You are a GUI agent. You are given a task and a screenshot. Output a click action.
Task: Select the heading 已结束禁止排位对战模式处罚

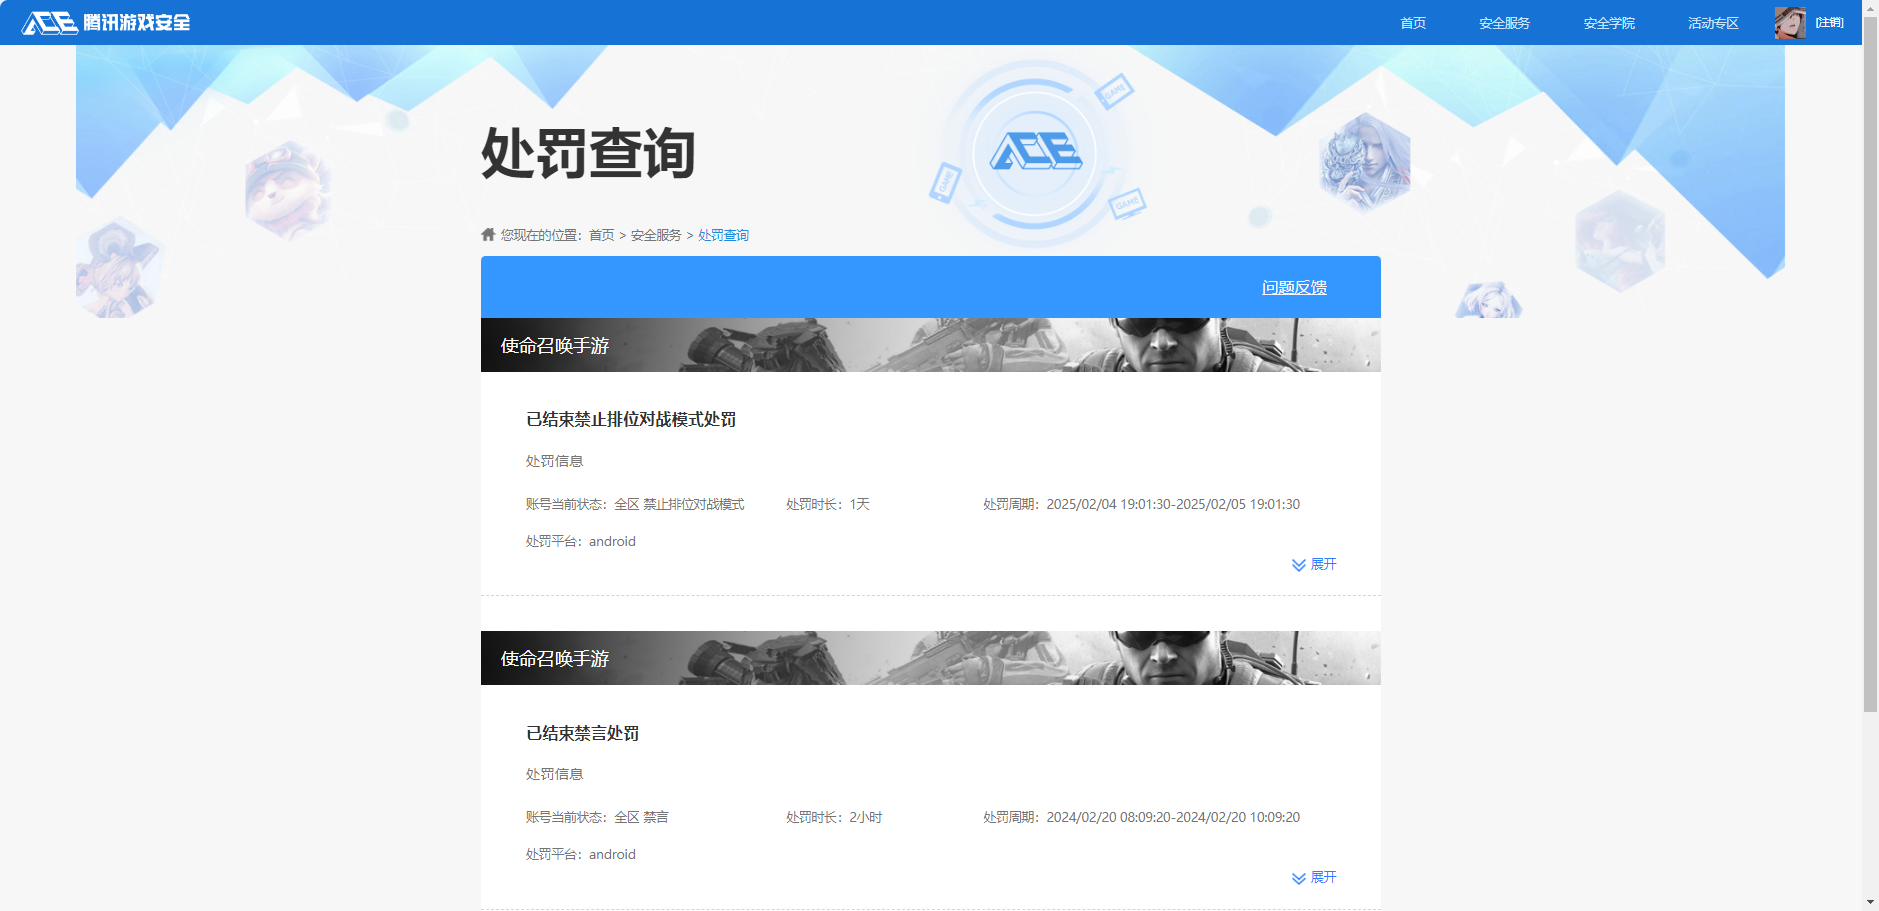pyautogui.click(x=631, y=419)
